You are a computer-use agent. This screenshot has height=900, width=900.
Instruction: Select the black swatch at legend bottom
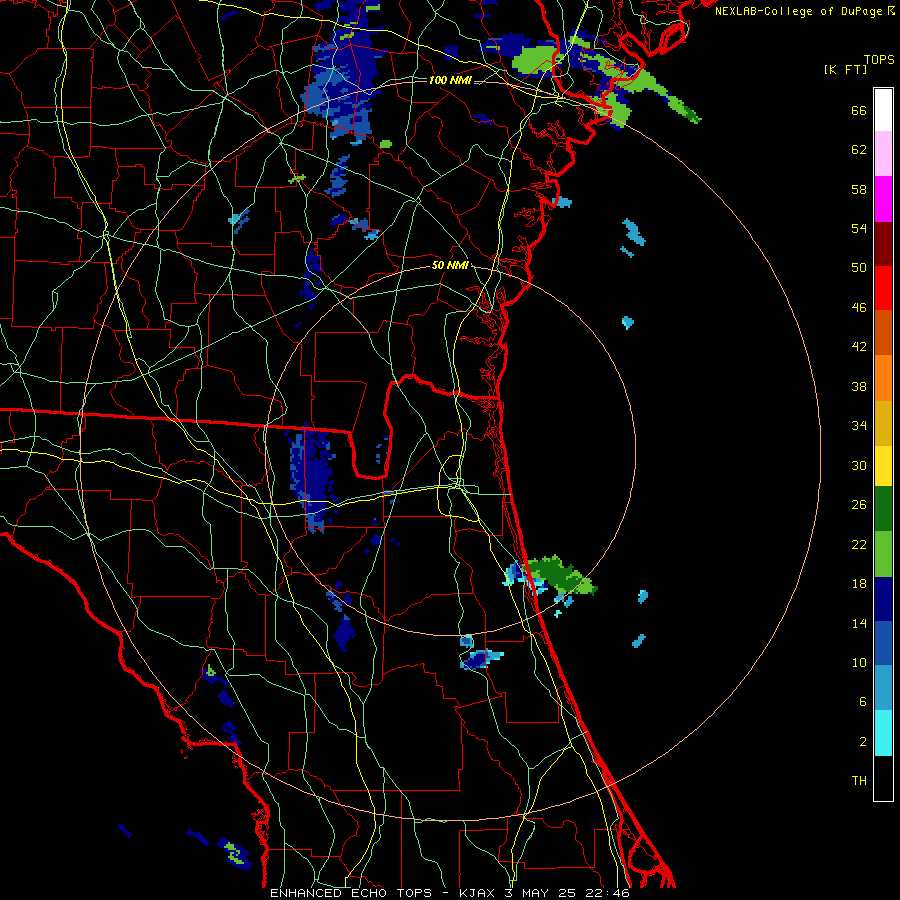[x=883, y=778]
